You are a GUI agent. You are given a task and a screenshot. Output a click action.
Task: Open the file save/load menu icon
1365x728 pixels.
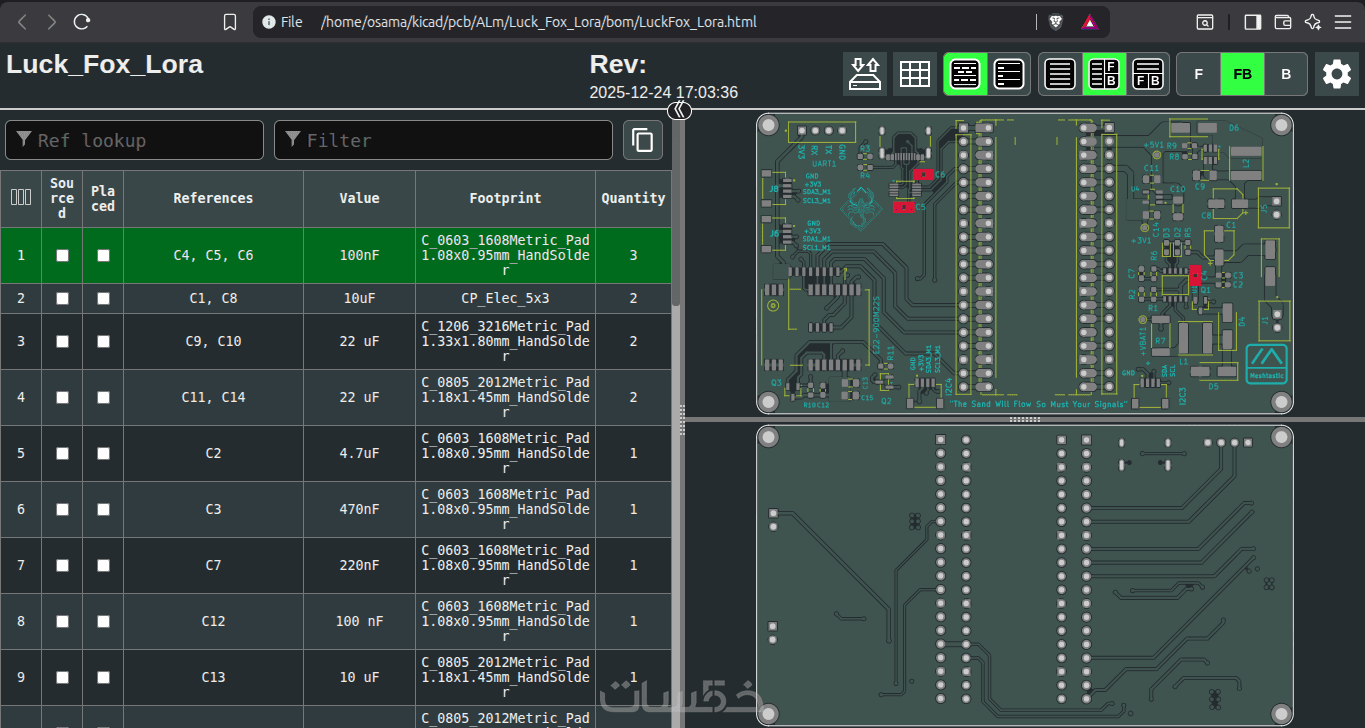864,74
